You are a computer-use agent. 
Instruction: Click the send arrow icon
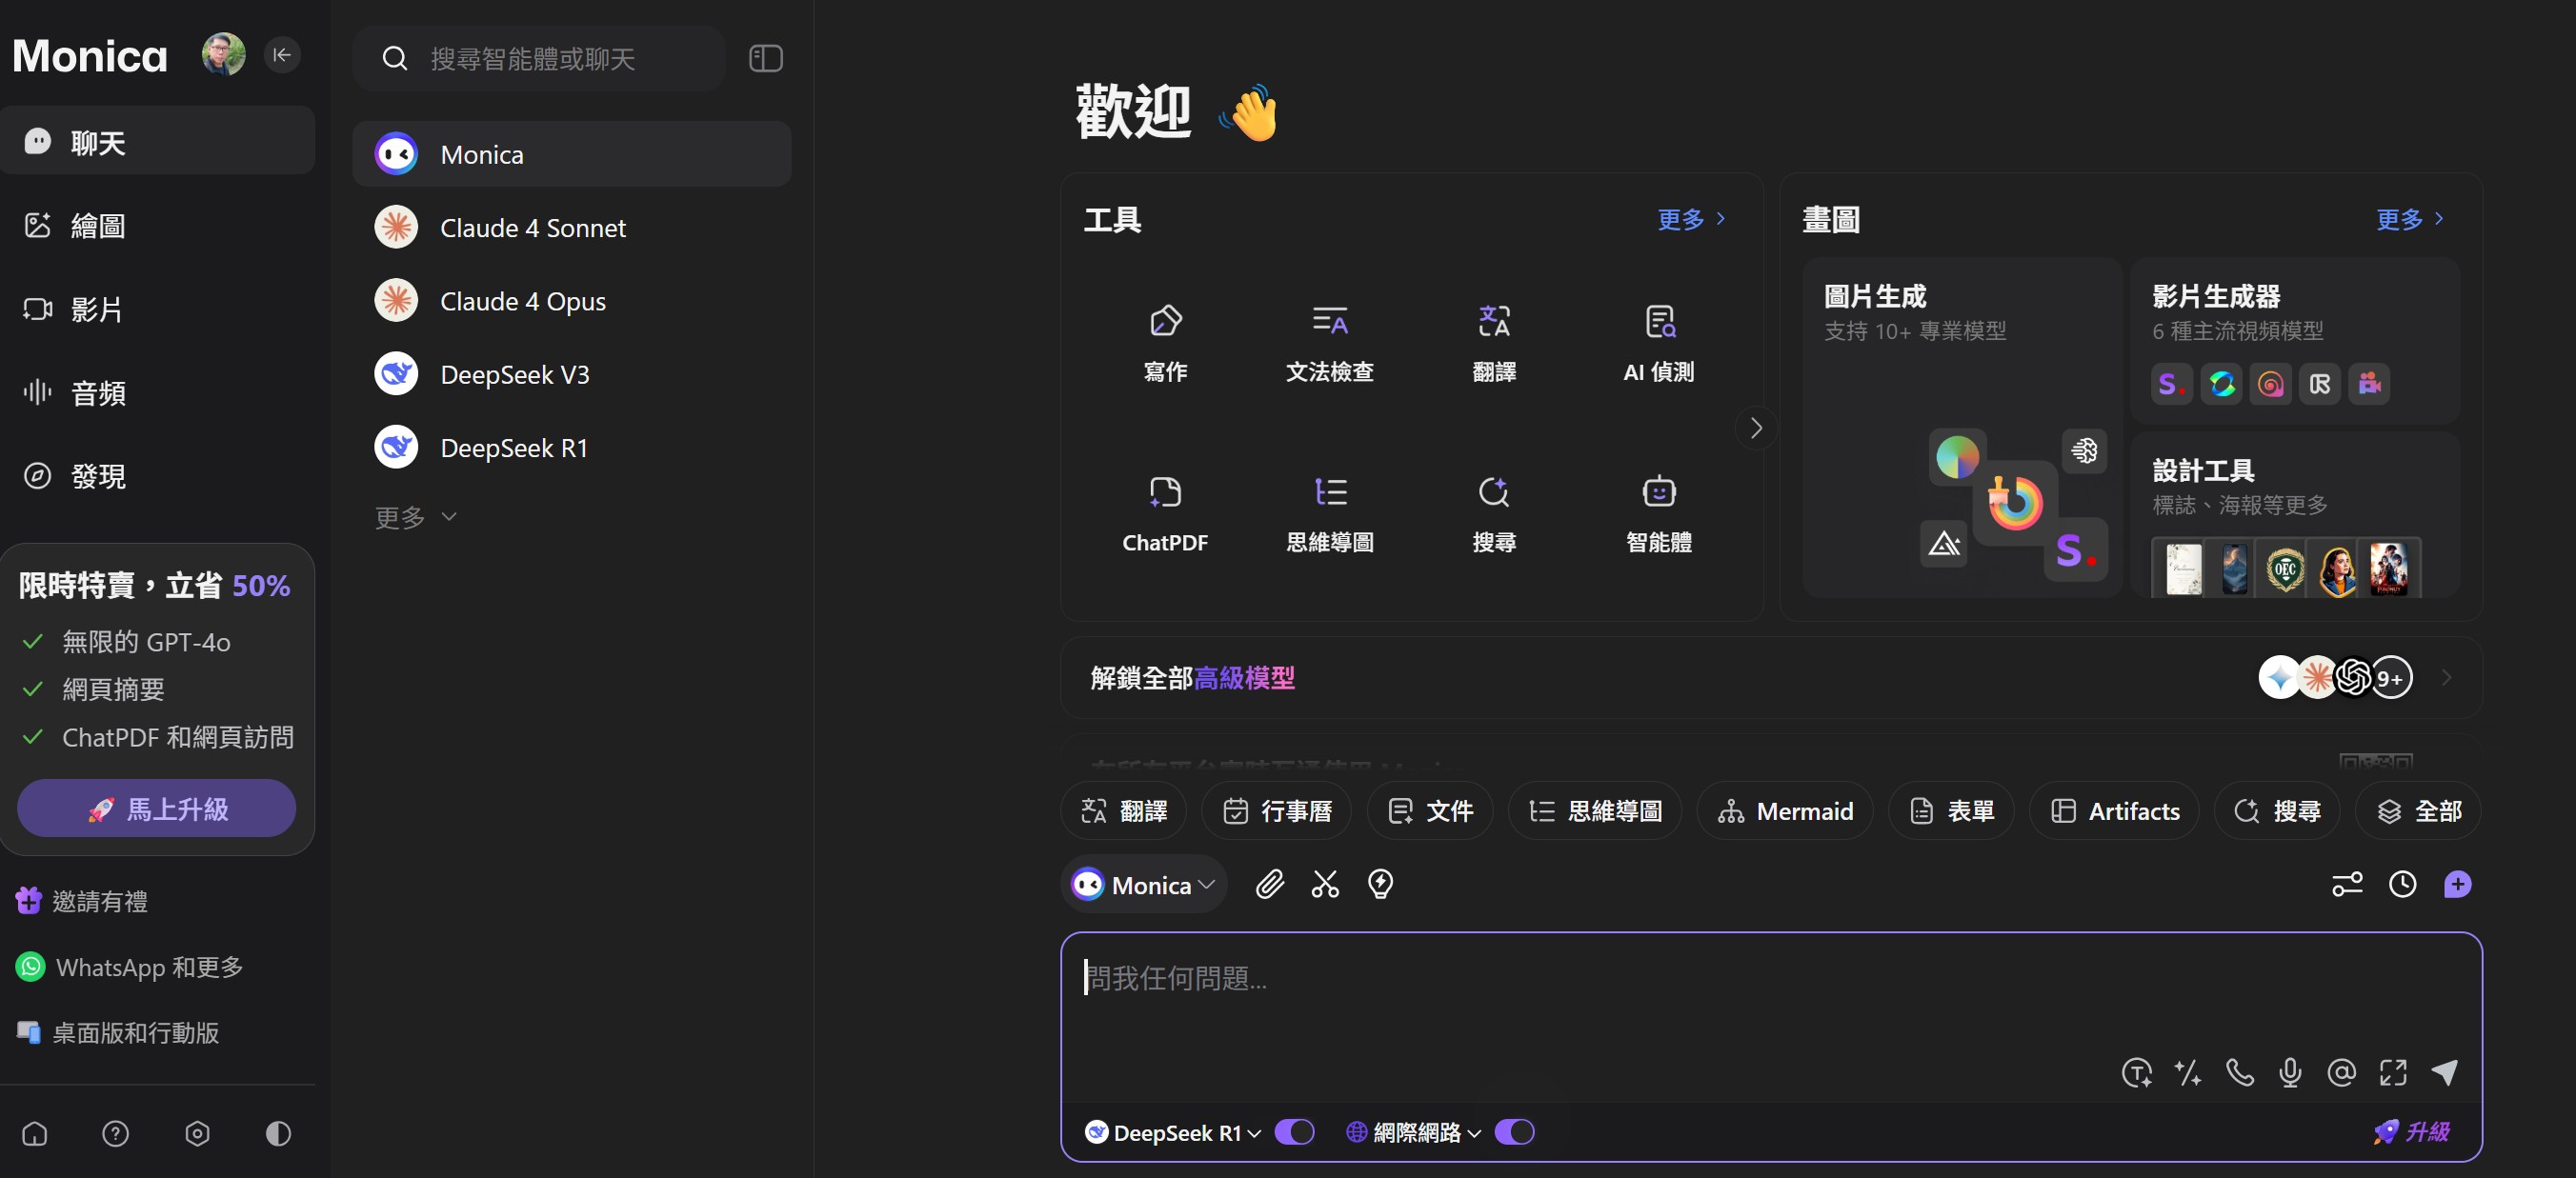2445,1072
